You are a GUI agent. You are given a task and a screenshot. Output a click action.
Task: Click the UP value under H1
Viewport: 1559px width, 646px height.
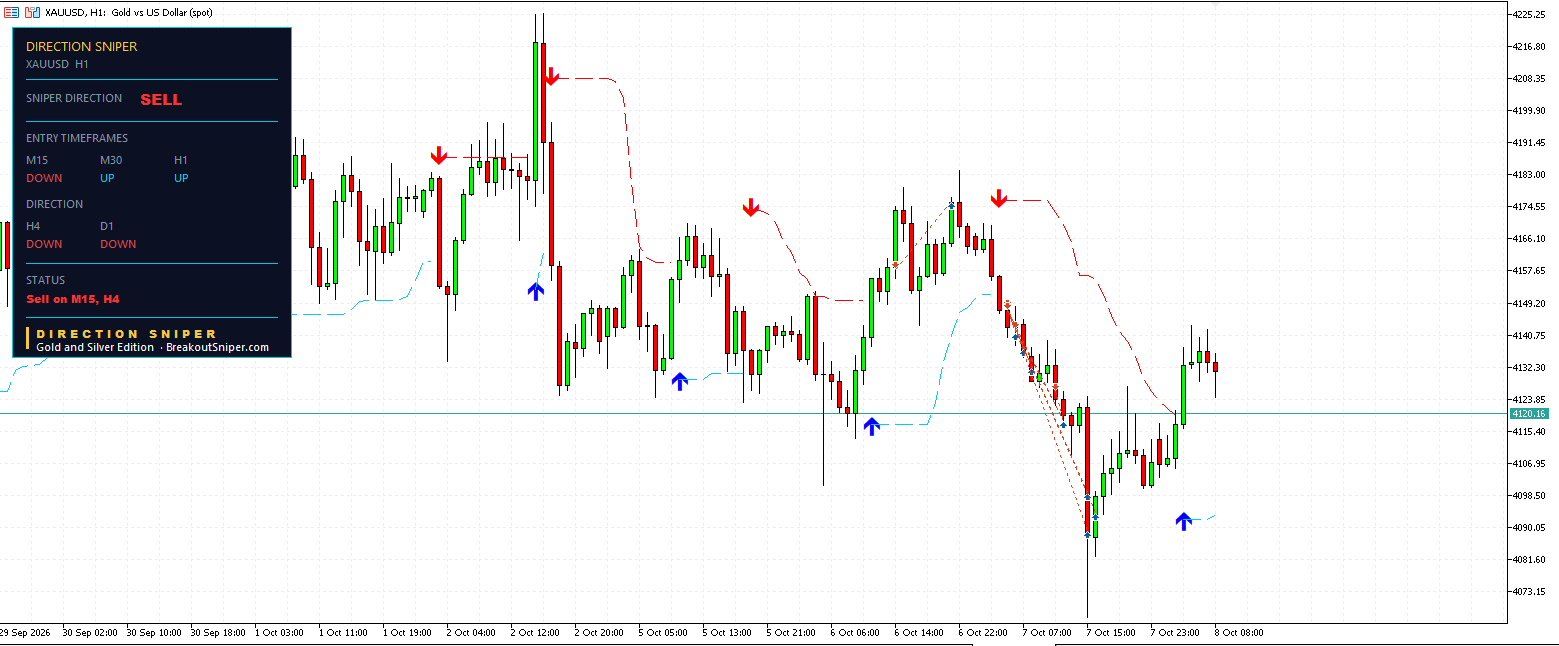point(181,178)
